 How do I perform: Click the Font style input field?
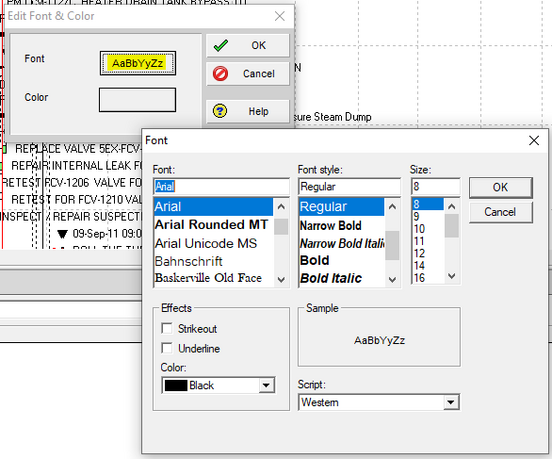[349, 187]
